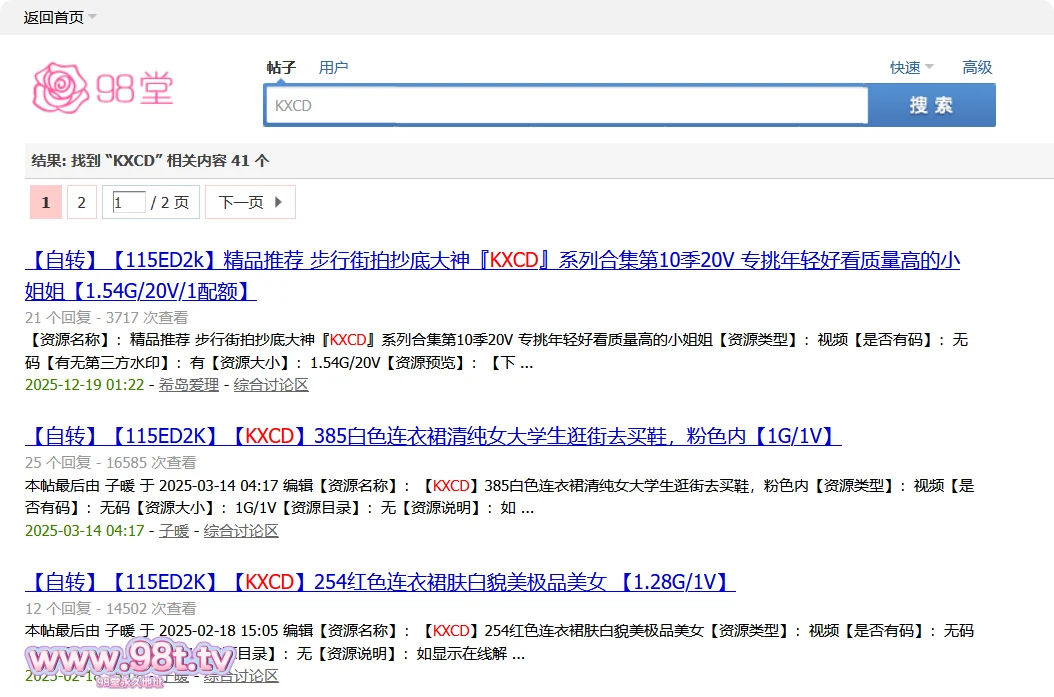Open the 快速 search options dropdown

tap(907, 67)
